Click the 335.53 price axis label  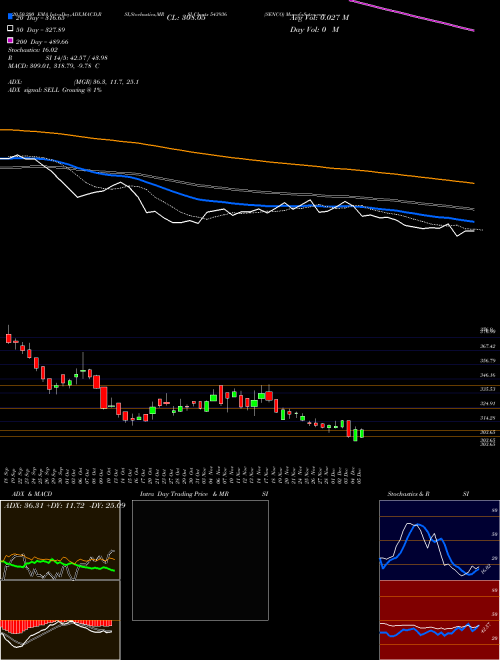[487, 389]
